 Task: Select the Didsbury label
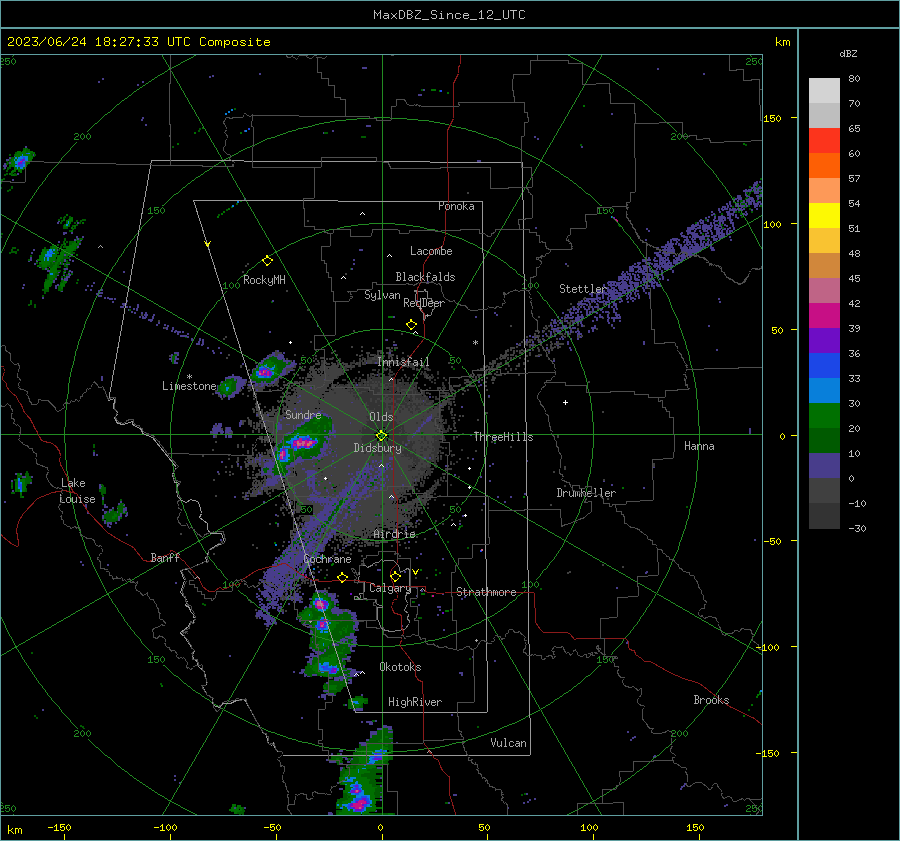[377, 448]
